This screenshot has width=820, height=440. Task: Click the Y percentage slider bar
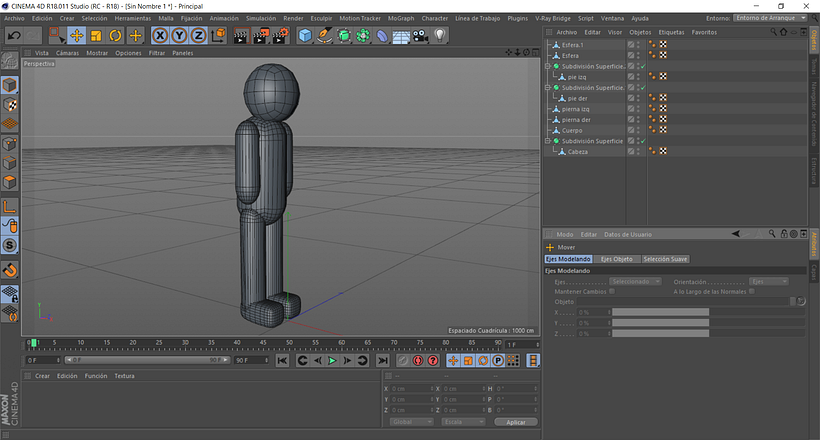click(660, 323)
